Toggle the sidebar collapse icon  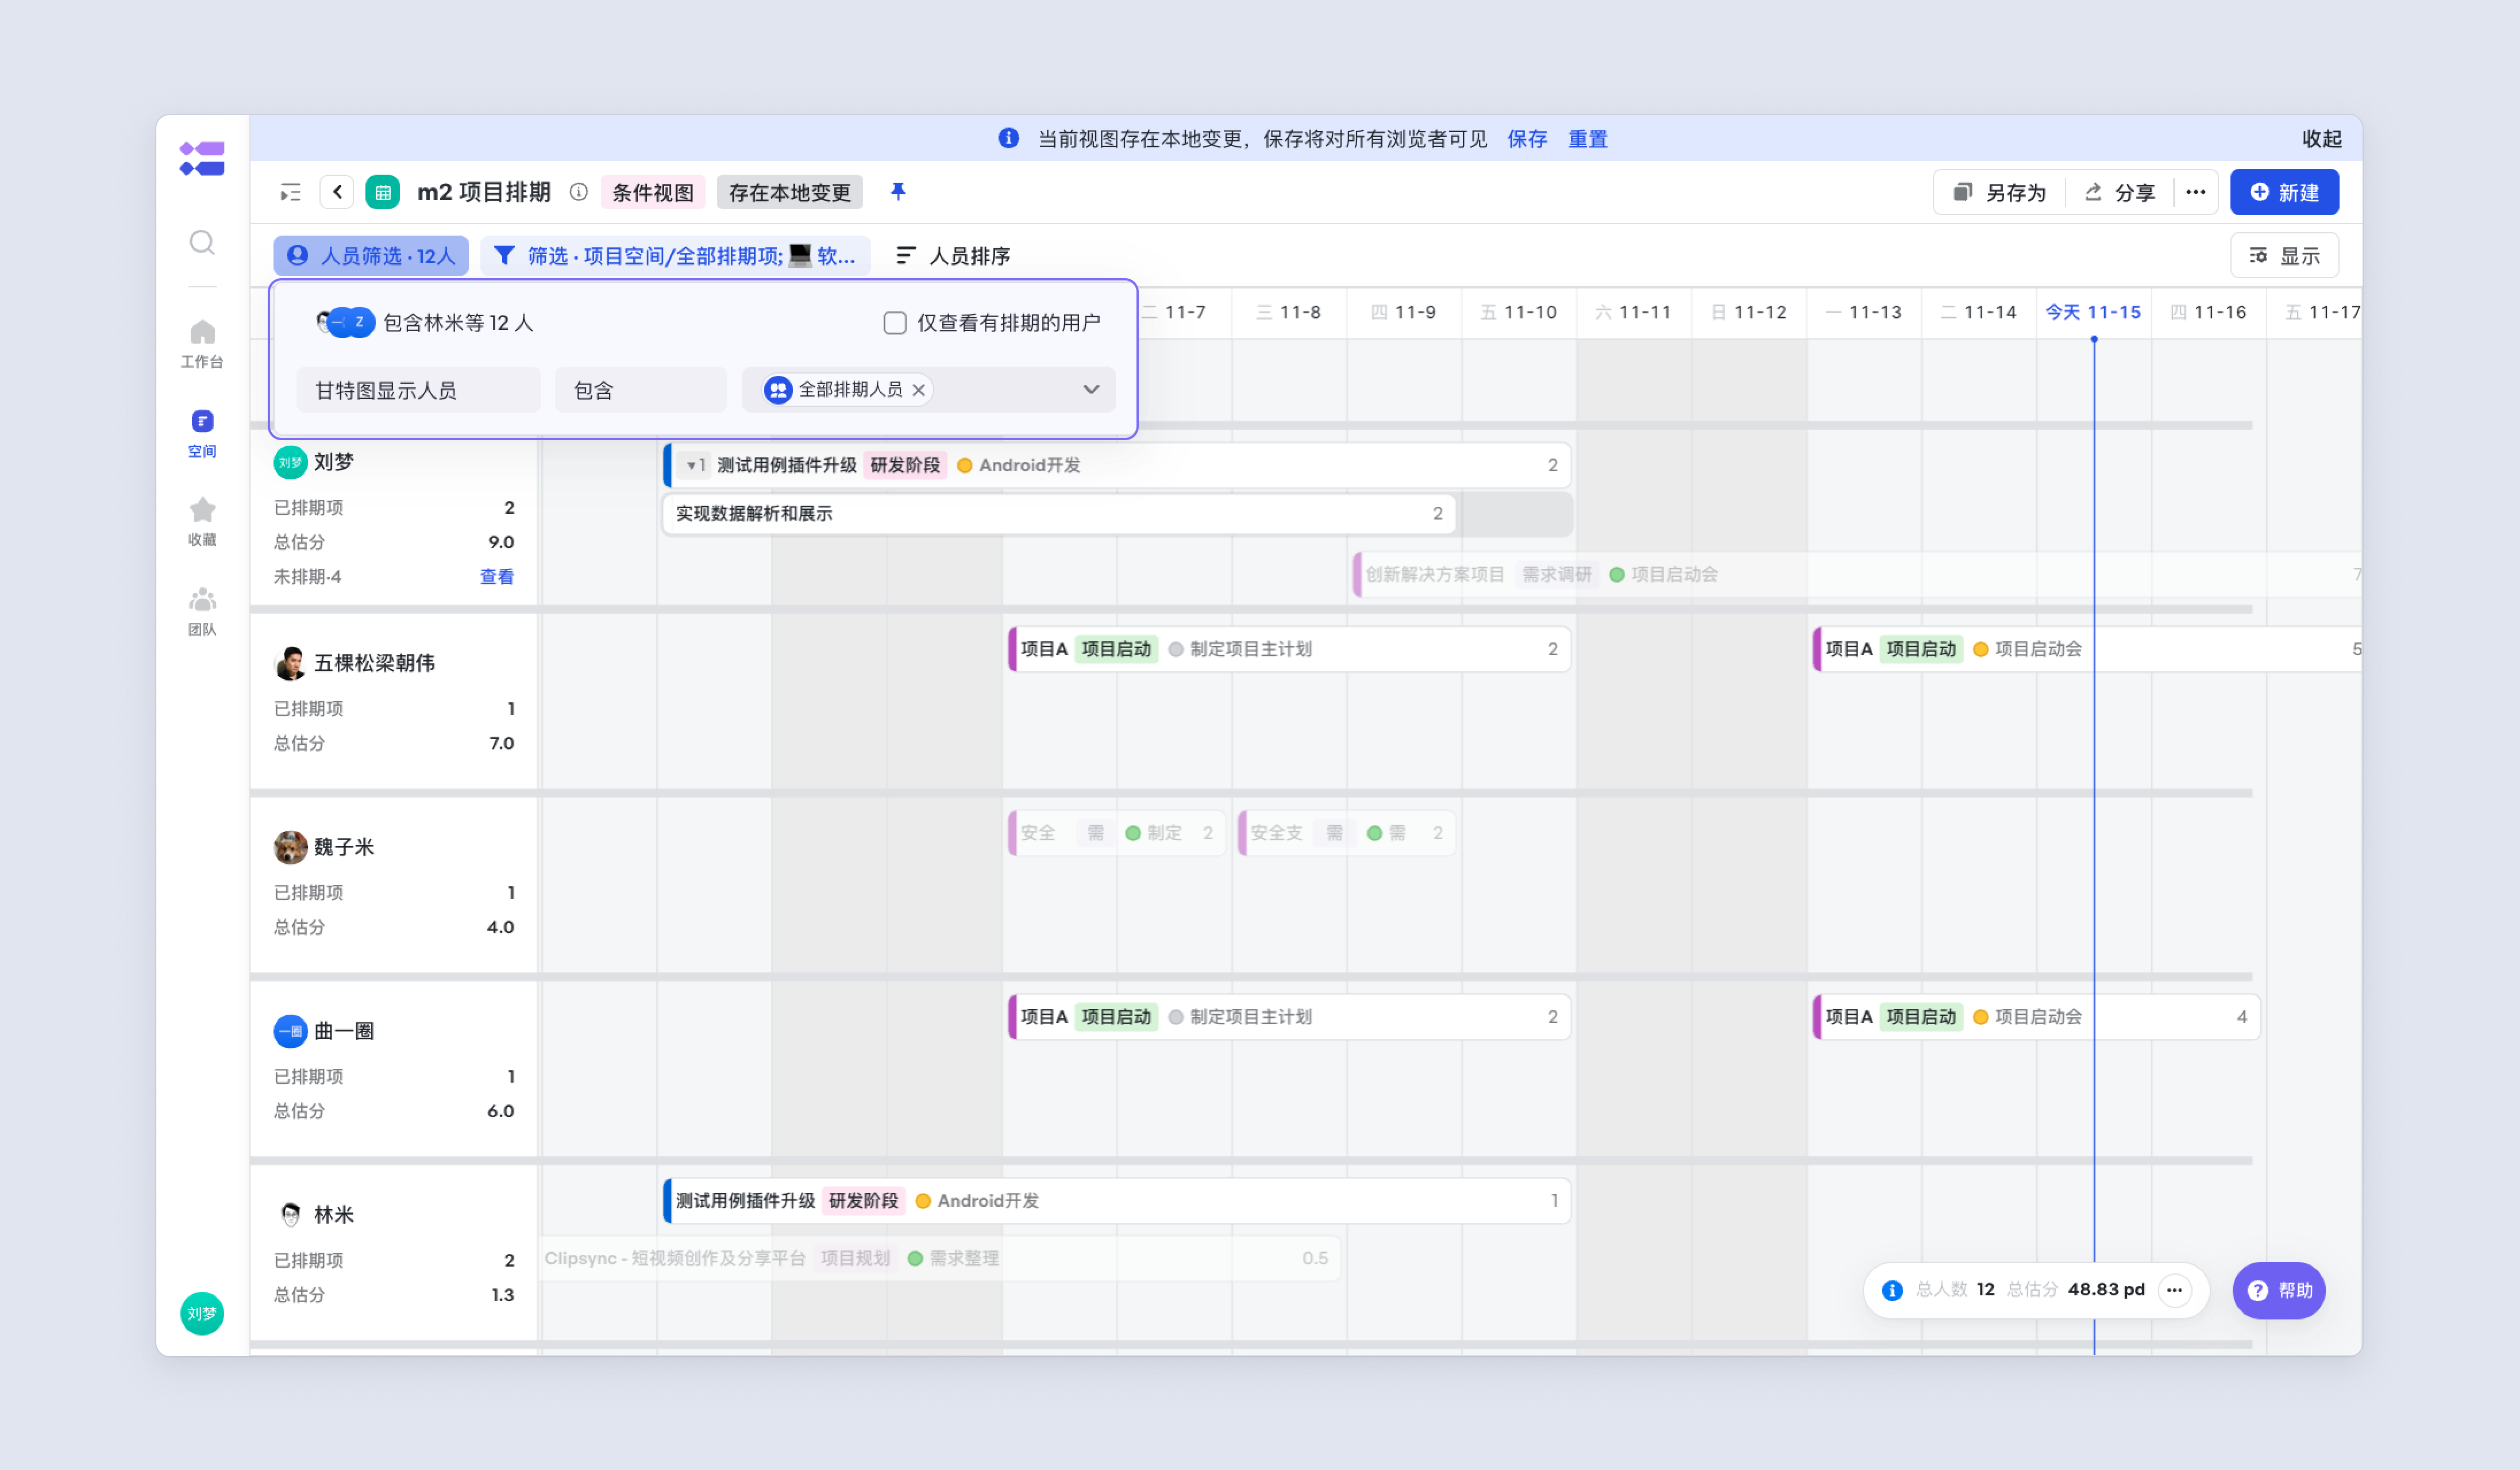pyautogui.click(x=290, y=192)
